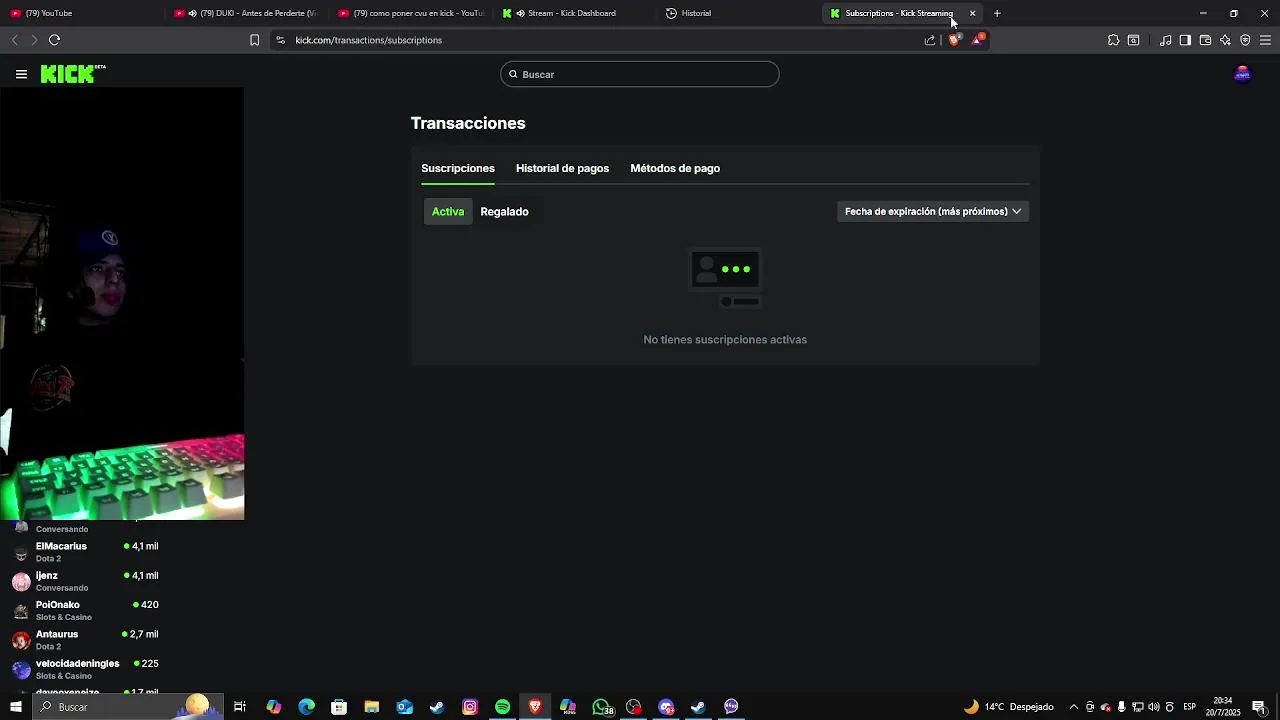Click the ESP language indicator
1280x720 pixels.
click(x=1189, y=707)
